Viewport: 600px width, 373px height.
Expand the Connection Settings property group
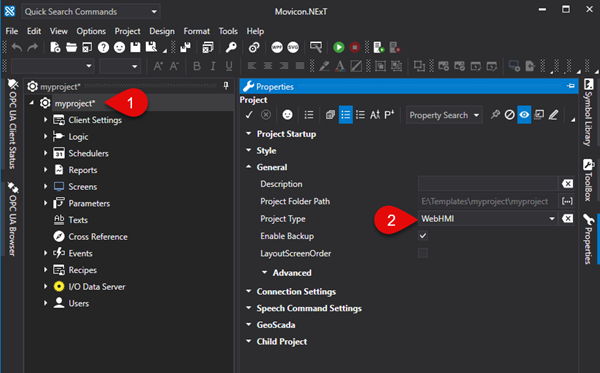[x=249, y=291]
